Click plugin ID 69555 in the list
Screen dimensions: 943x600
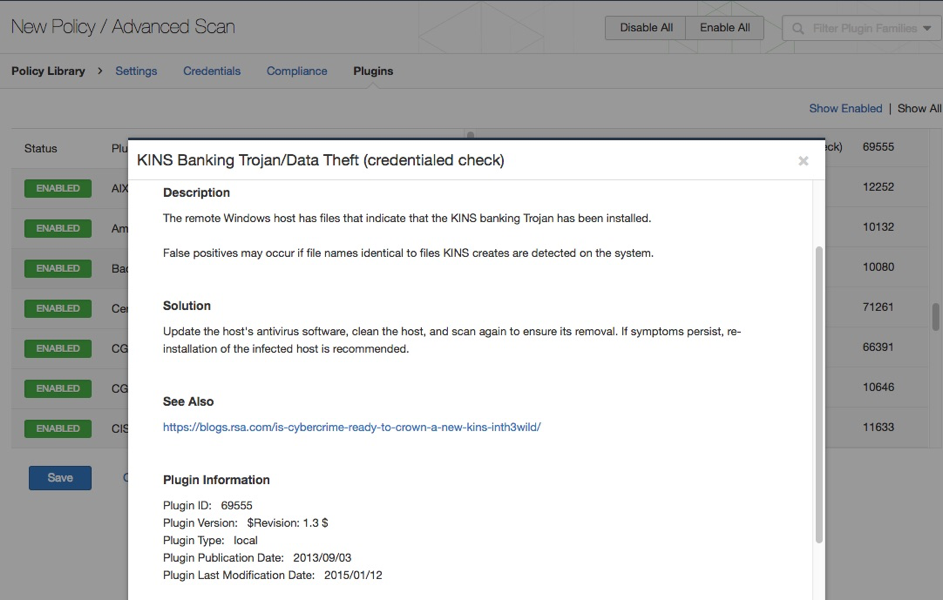(x=878, y=147)
